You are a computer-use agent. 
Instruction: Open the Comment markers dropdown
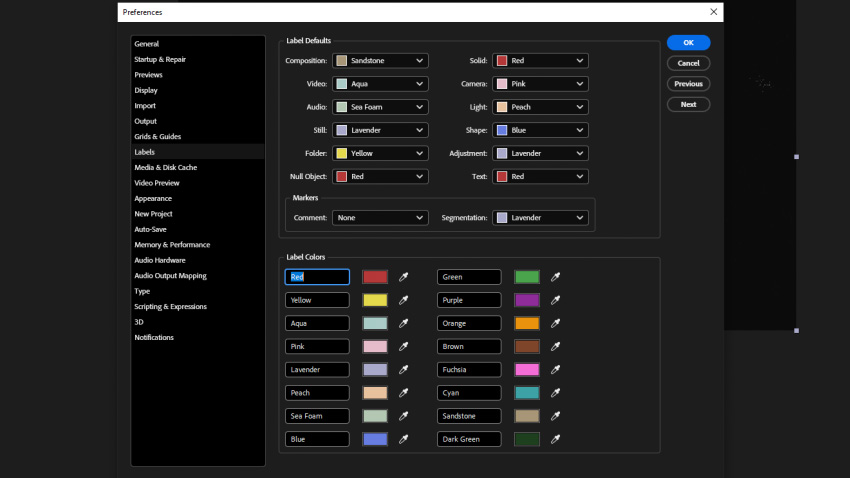point(380,217)
